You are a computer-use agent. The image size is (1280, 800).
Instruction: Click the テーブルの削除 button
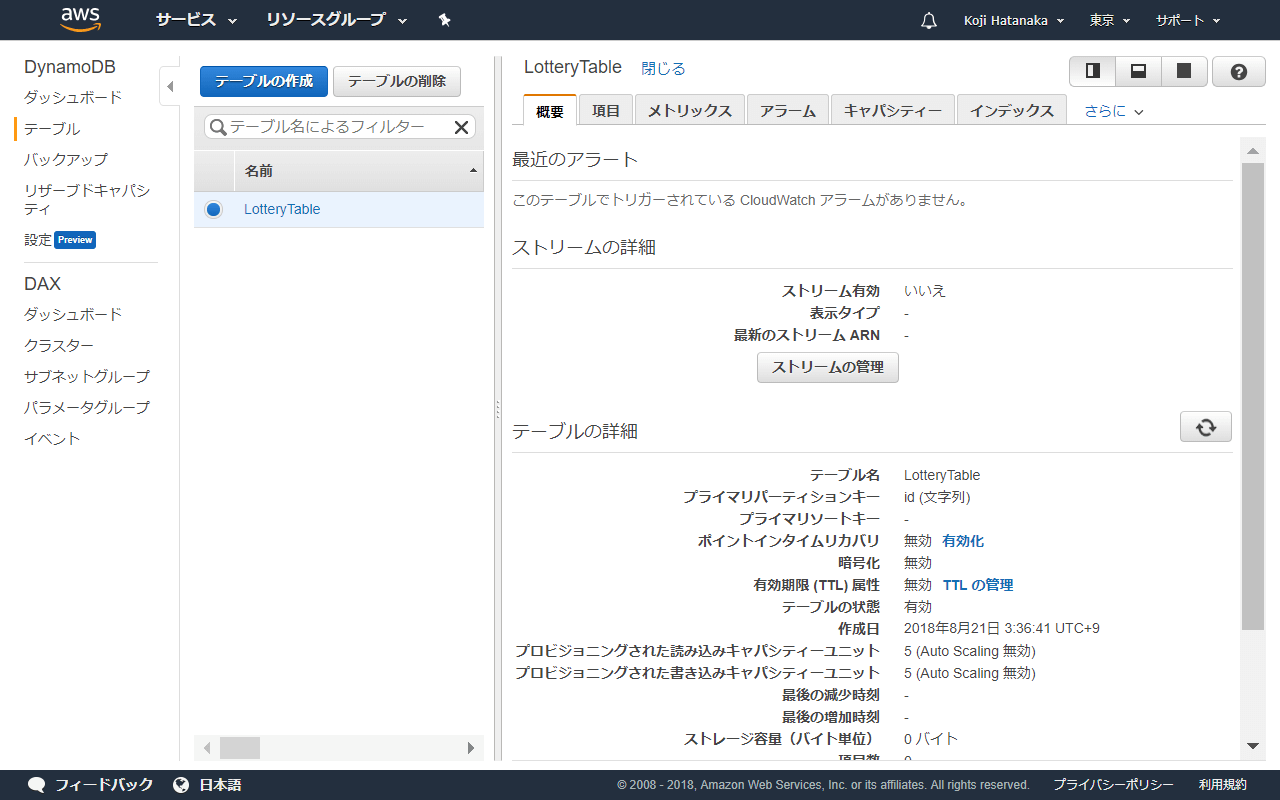point(397,81)
